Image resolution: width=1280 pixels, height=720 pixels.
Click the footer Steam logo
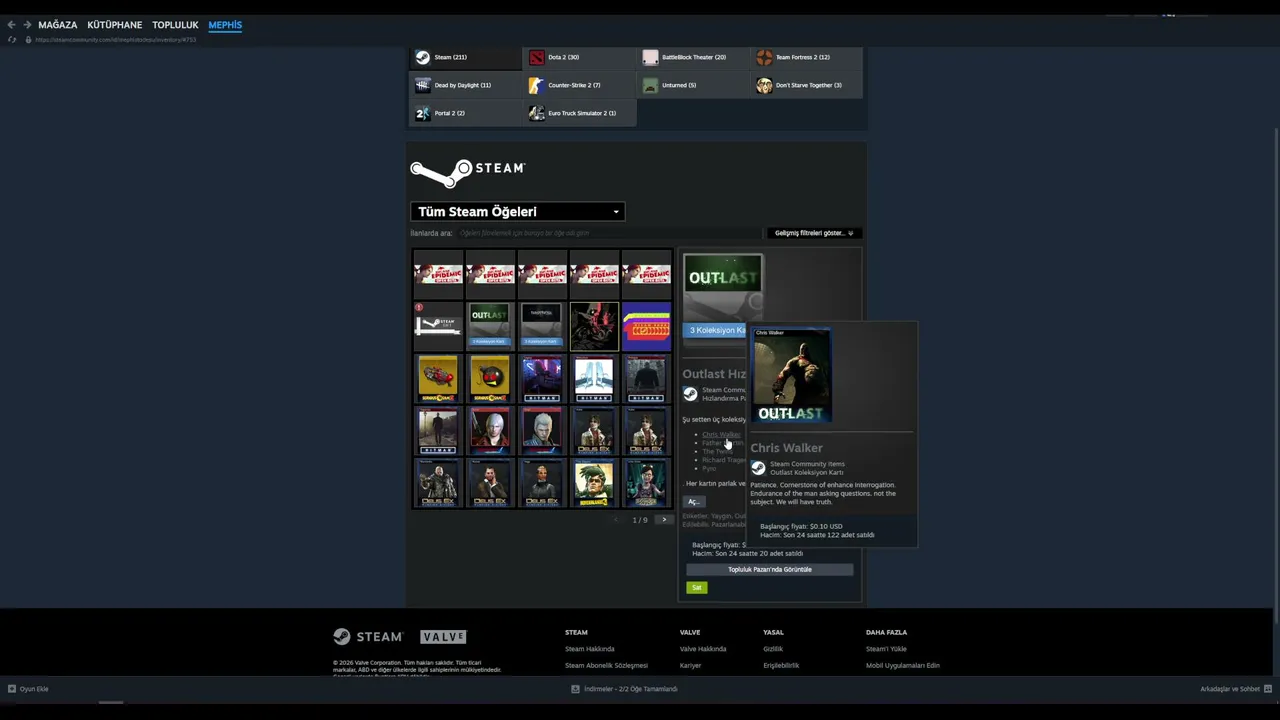point(368,637)
